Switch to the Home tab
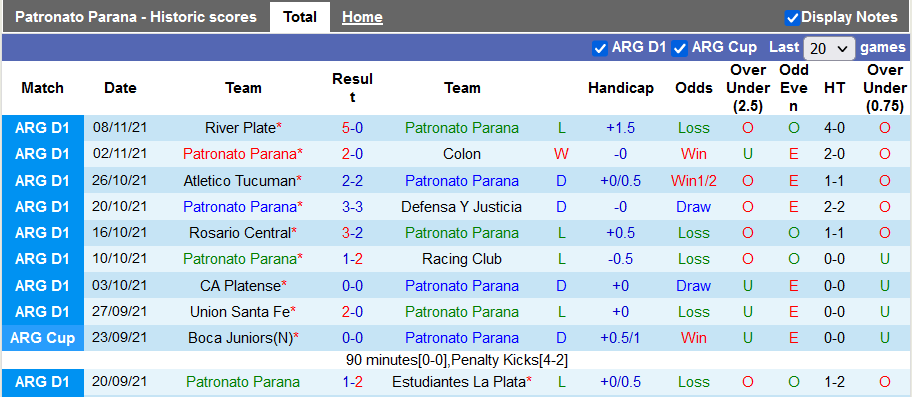Image resolution: width=912 pixels, height=397 pixels. point(362,17)
